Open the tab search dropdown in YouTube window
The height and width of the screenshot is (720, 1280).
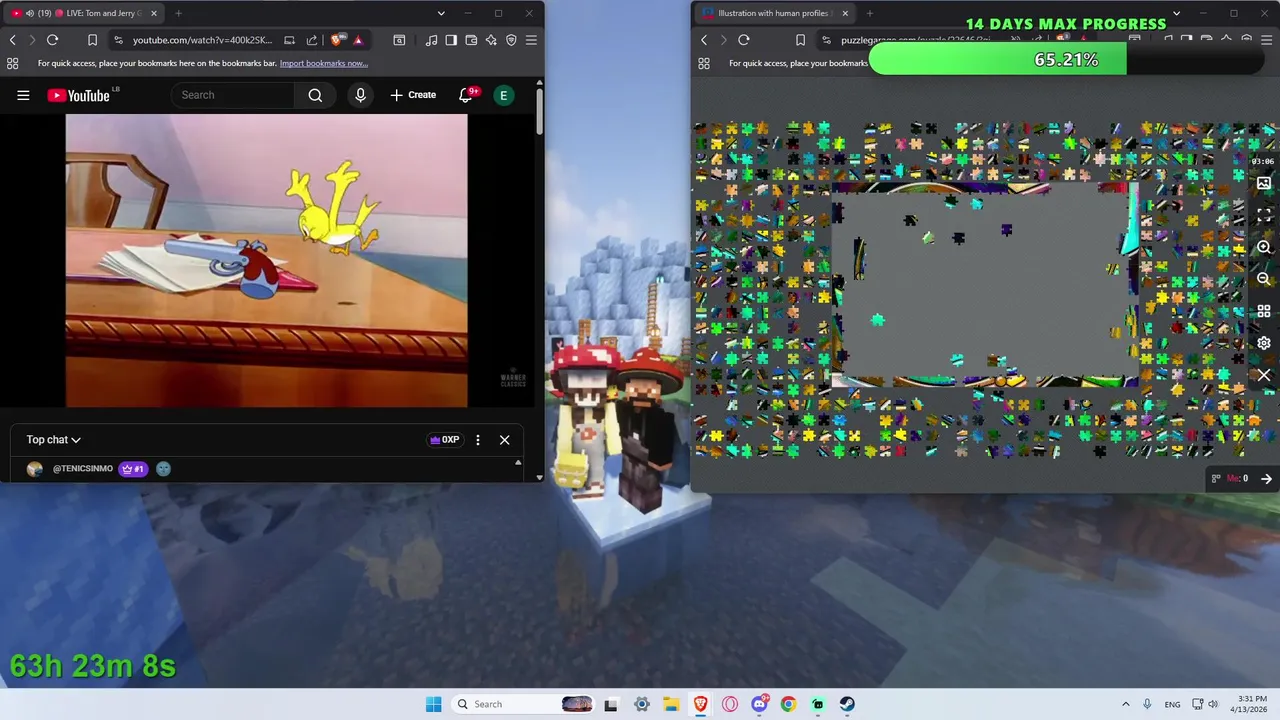[441, 13]
